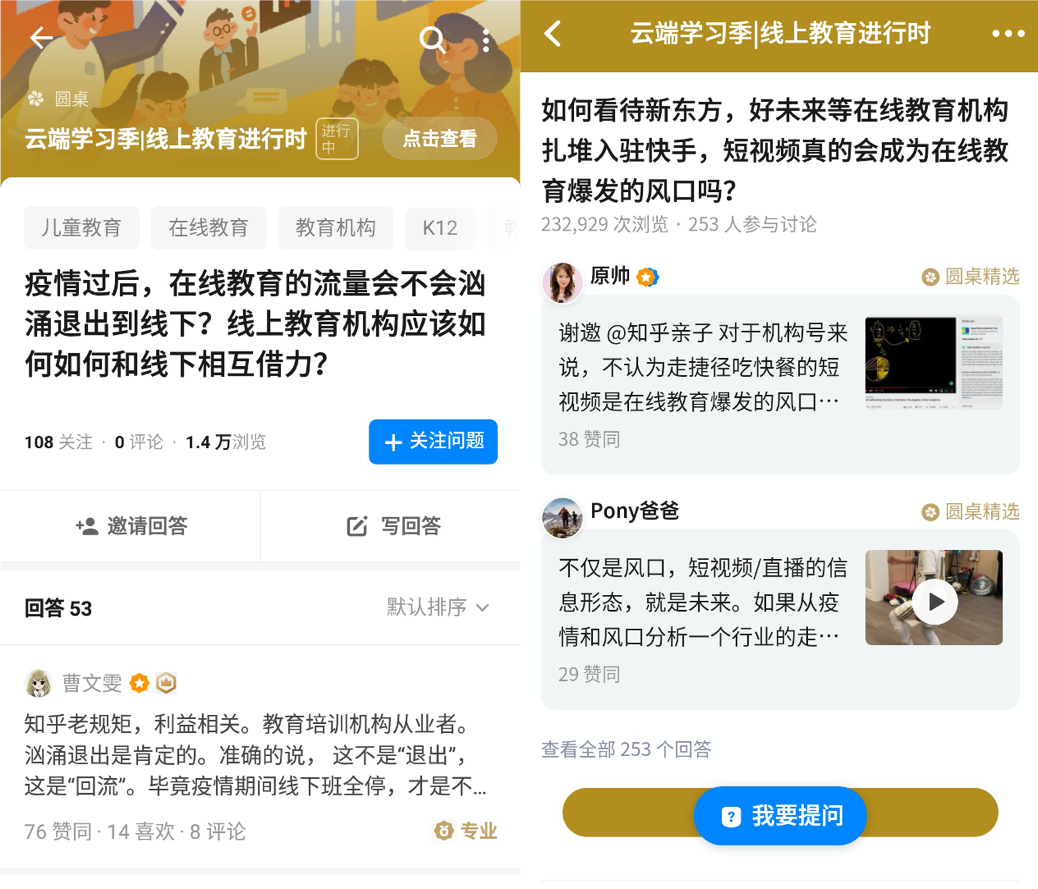Go back using the right screen chevron
The height and width of the screenshot is (889, 1038).
pyautogui.click(x=553, y=33)
